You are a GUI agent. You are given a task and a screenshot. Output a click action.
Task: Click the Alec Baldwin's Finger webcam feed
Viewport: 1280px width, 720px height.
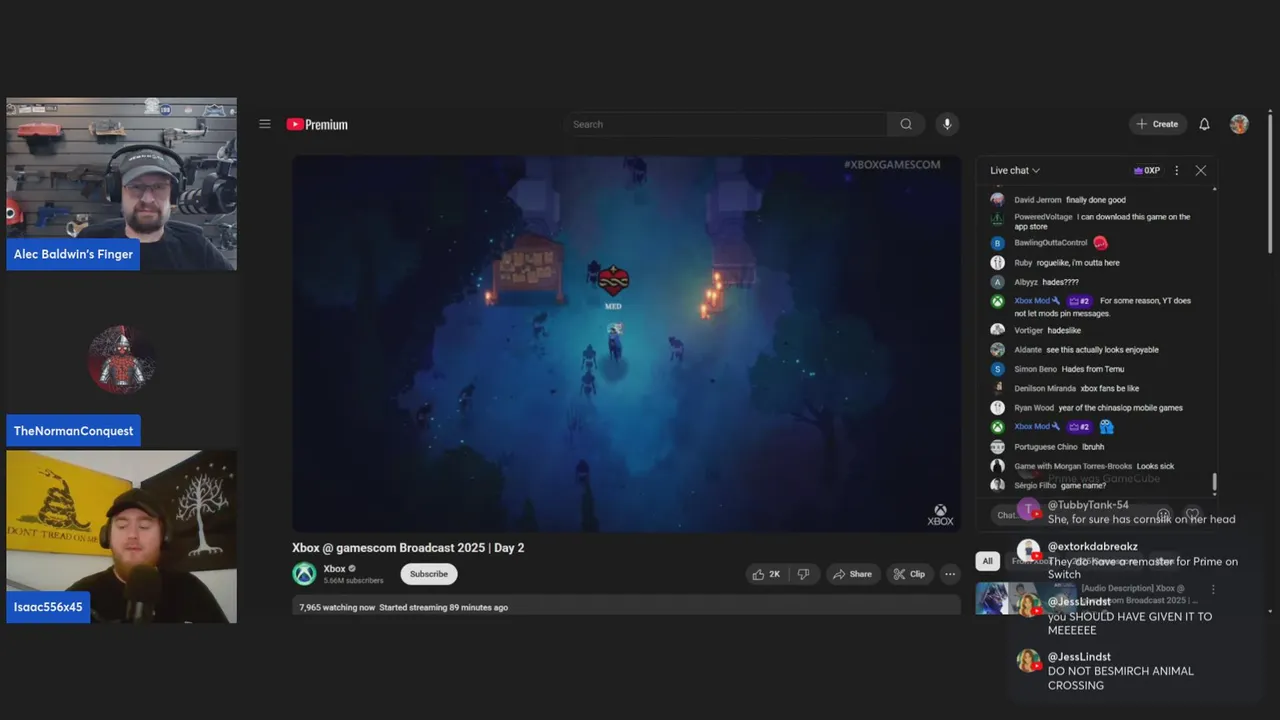121,184
